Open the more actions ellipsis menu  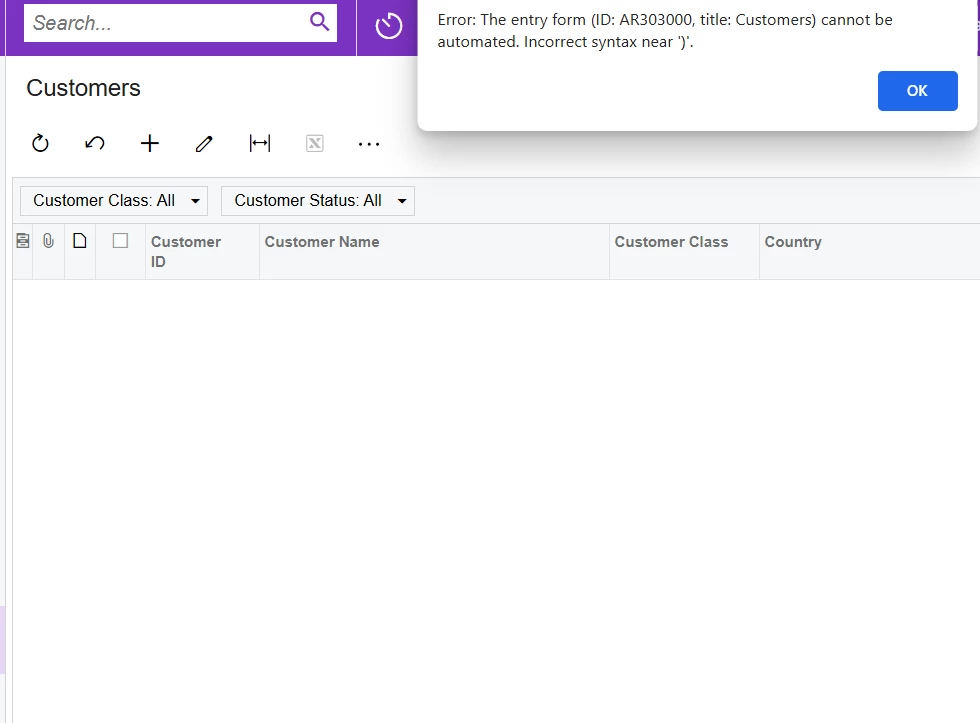[x=369, y=144]
